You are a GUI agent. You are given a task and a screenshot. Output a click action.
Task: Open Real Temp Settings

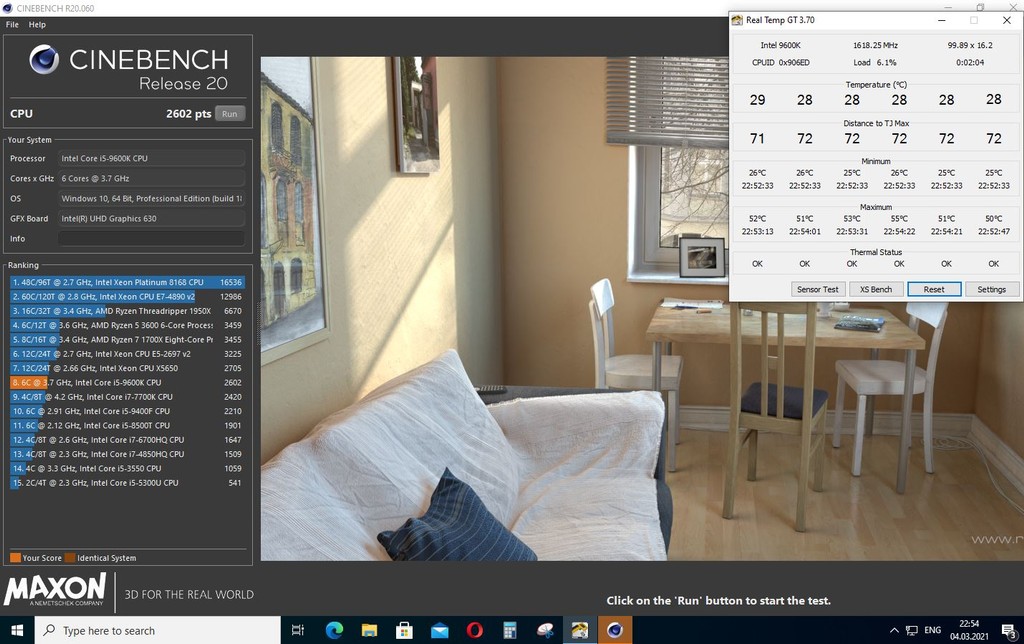(x=991, y=289)
